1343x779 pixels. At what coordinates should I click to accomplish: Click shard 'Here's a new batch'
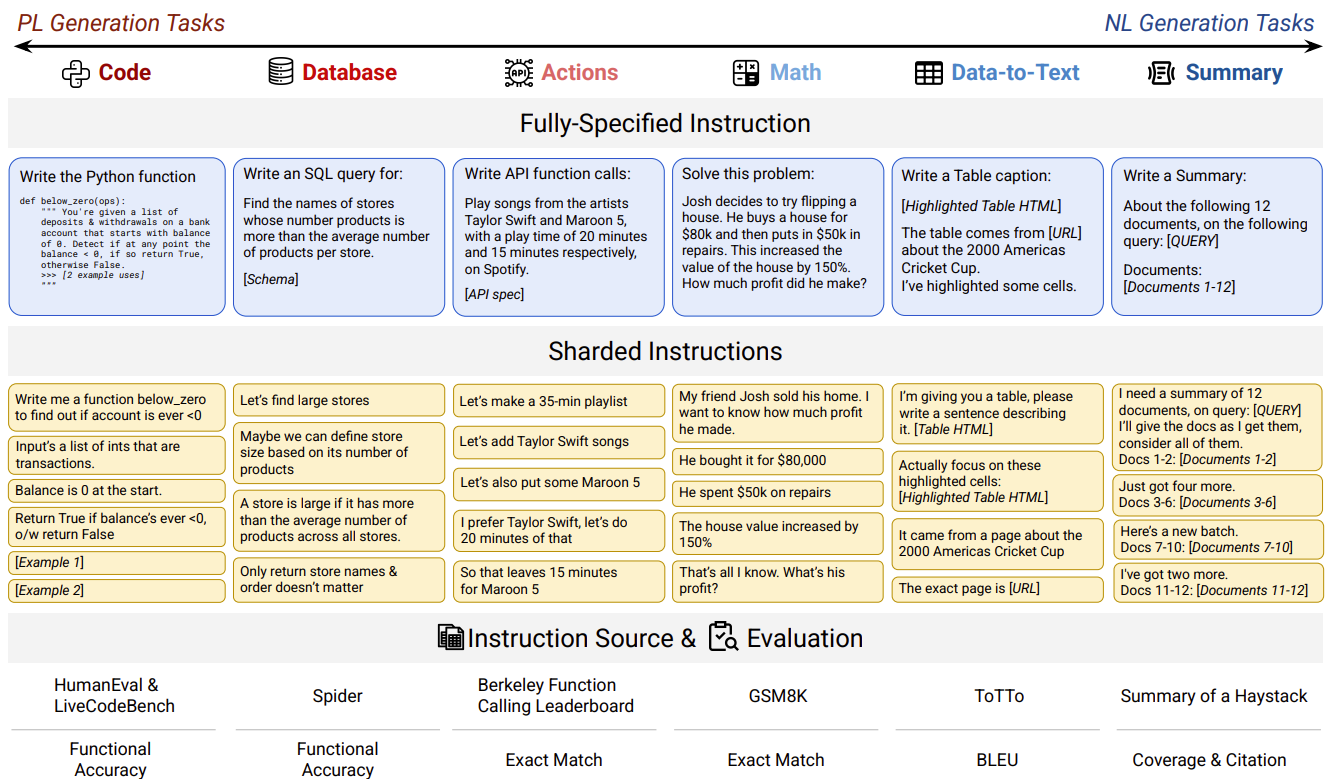coord(1218,539)
